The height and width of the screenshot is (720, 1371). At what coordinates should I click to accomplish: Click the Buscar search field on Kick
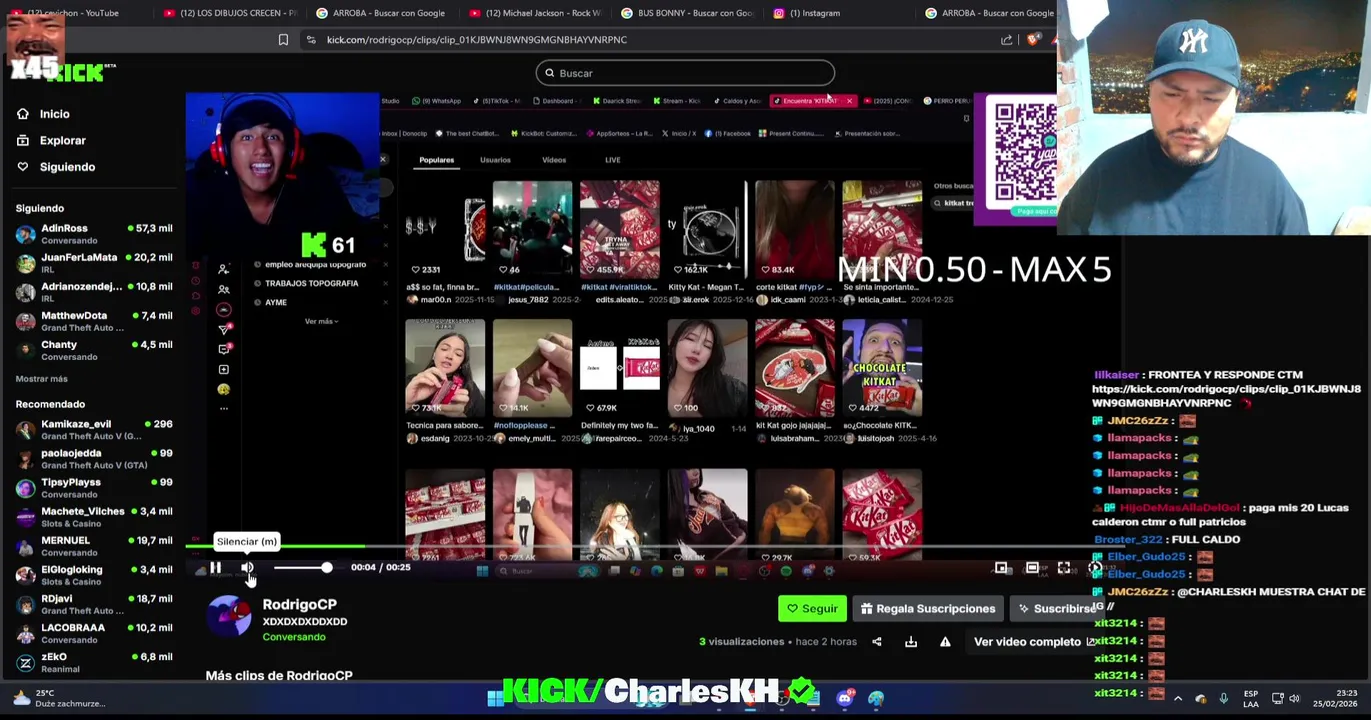[x=685, y=73]
